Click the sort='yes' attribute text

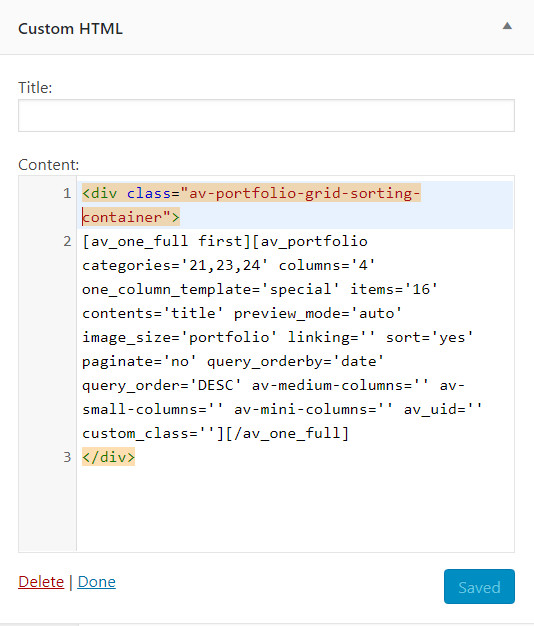click(x=429, y=337)
